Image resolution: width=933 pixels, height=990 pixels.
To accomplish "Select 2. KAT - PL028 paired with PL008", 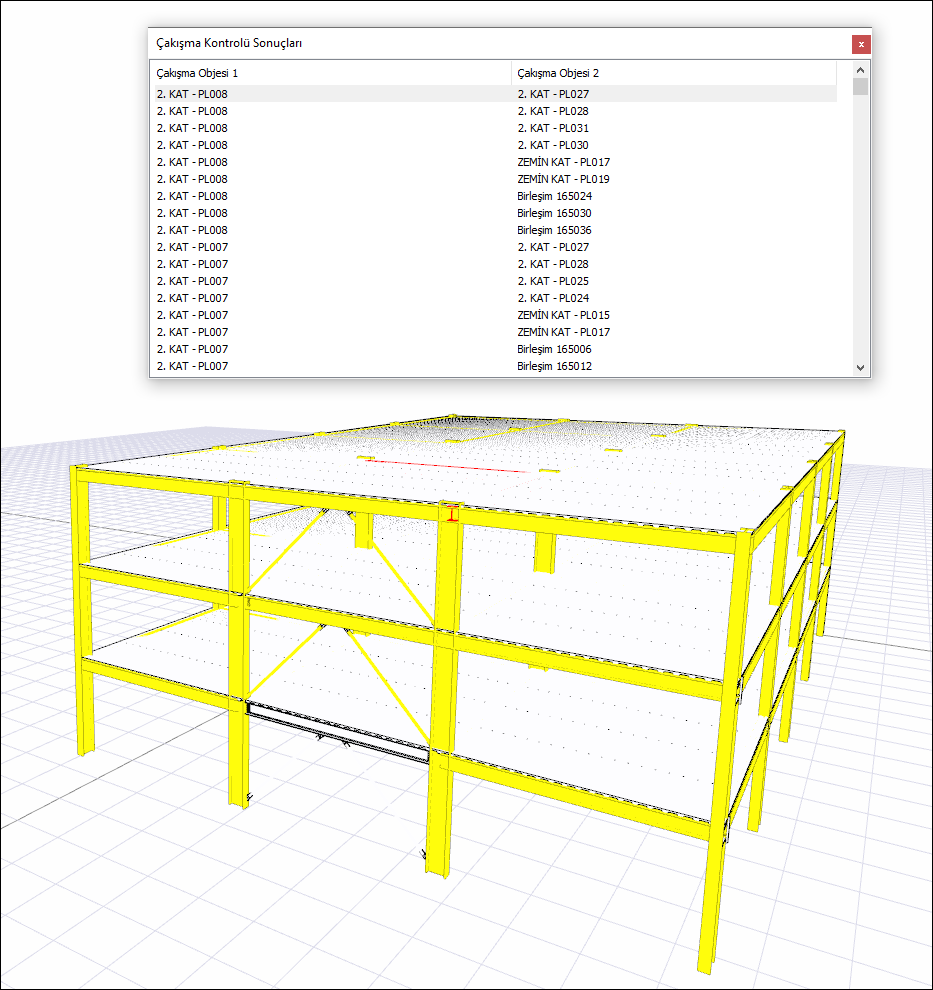I will click(x=553, y=111).
